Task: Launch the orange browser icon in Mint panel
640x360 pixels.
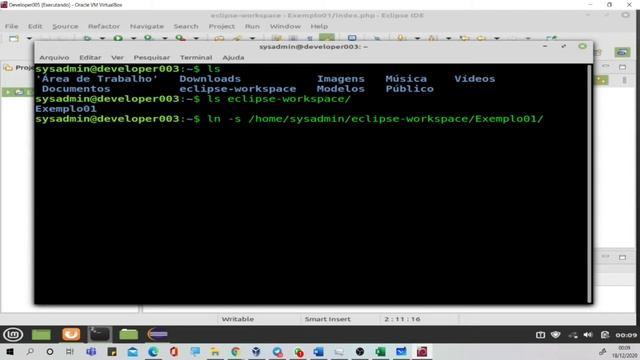Action: click(71, 335)
